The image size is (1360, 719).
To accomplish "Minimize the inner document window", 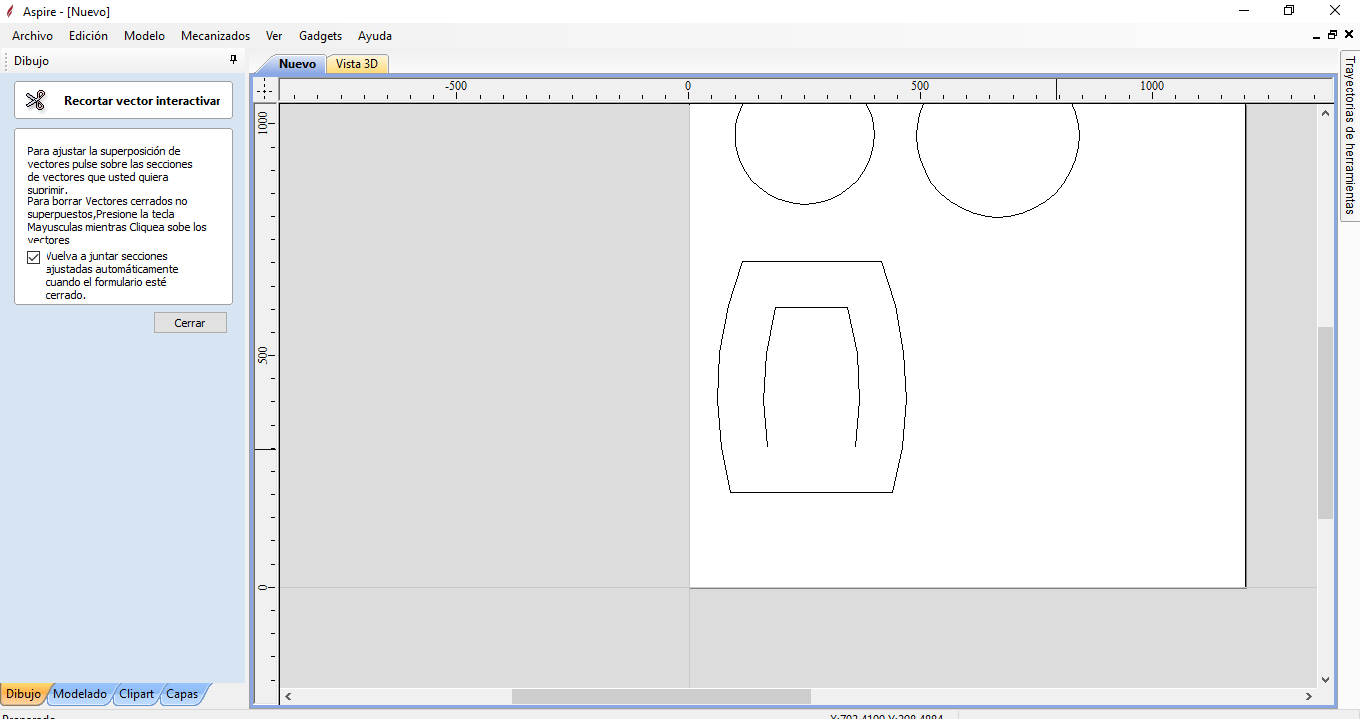I will [x=1316, y=35].
